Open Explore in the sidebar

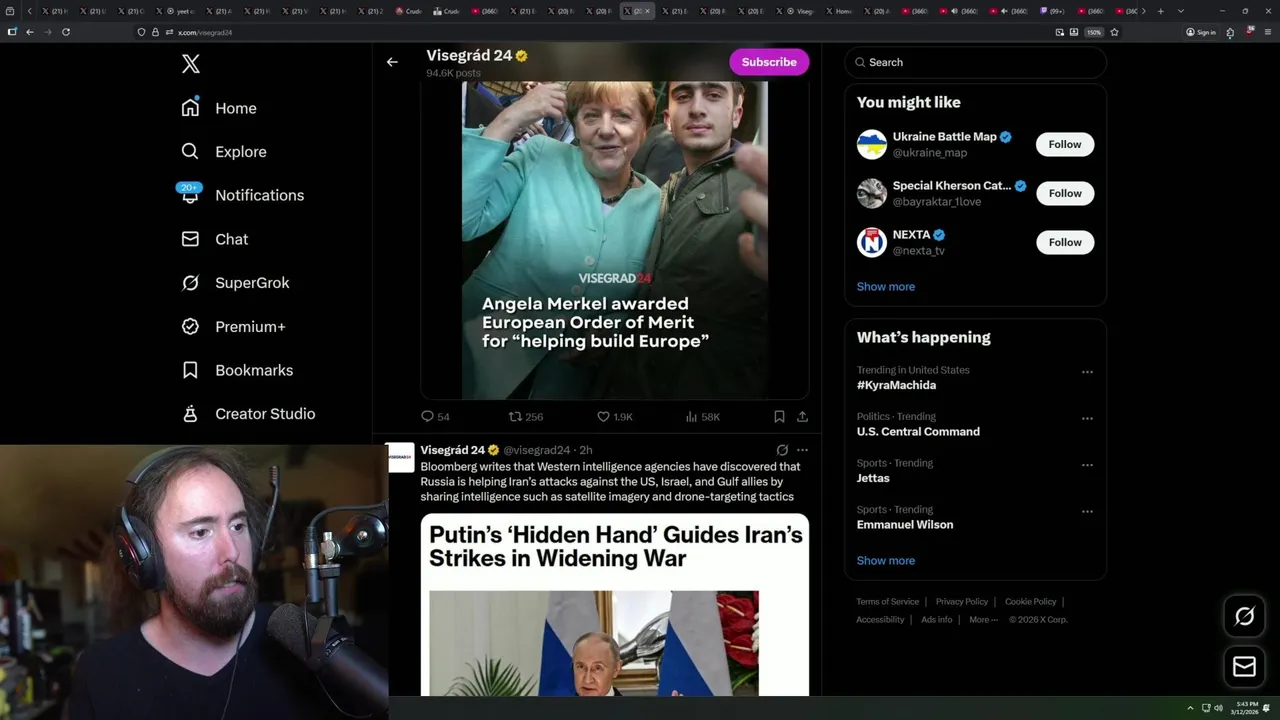pos(224,152)
